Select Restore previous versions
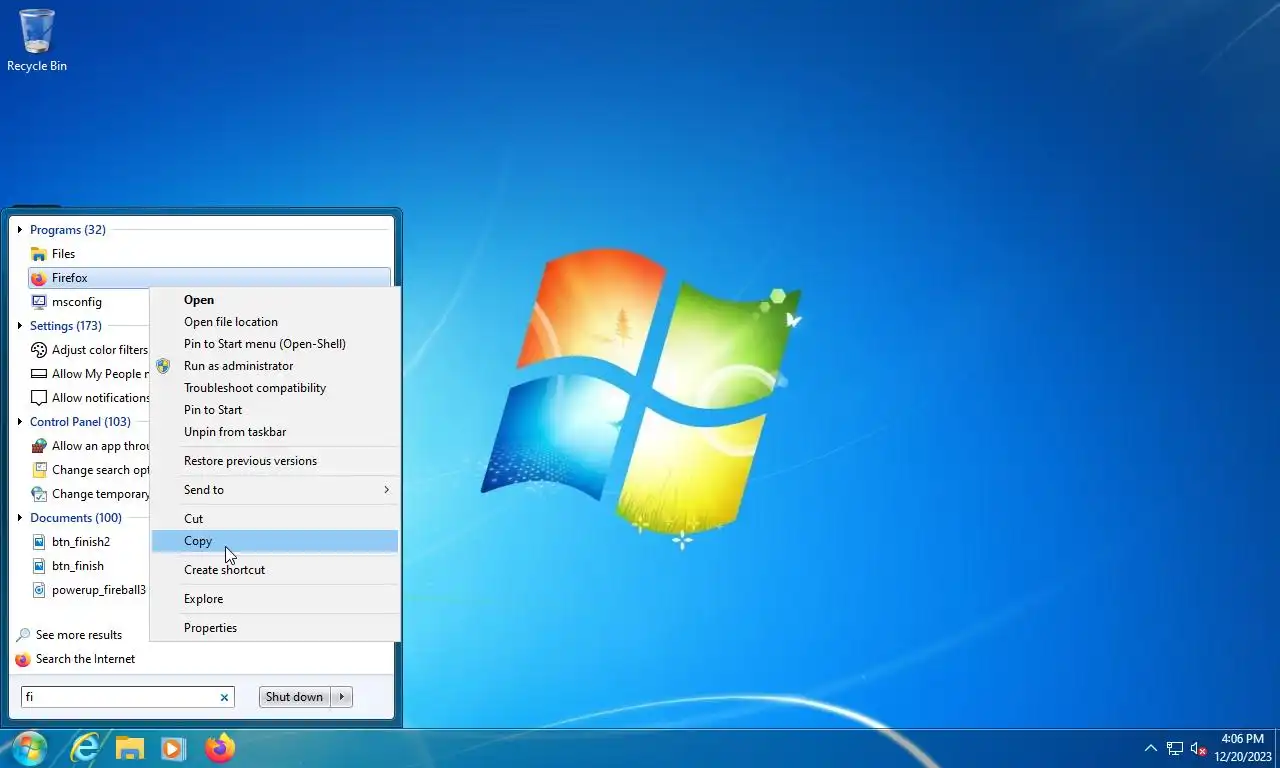The height and width of the screenshot is (768, 1280). pos(275,461)
